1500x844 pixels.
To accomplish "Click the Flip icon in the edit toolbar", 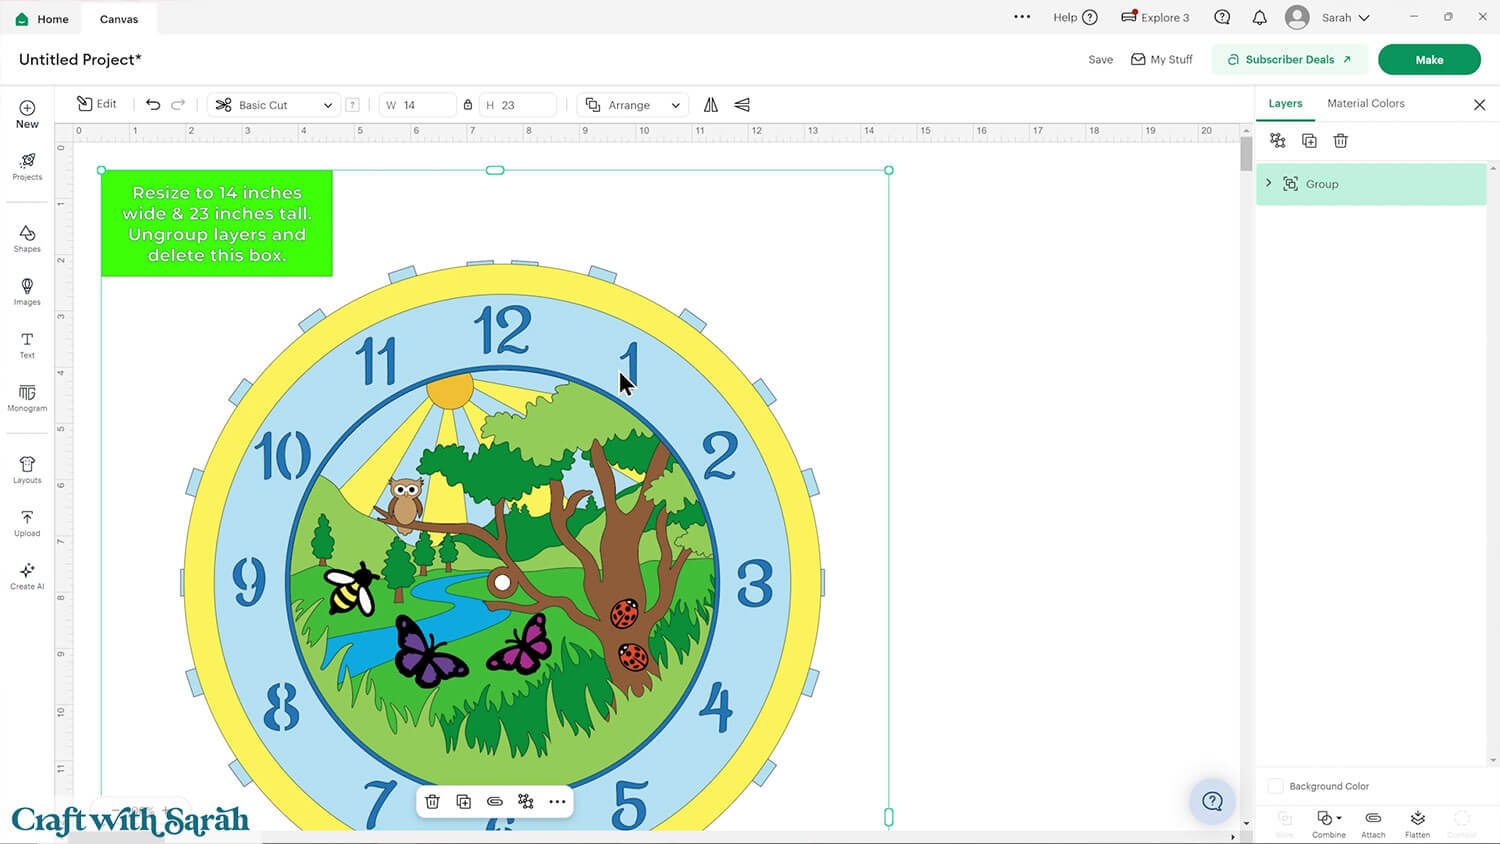I will (x=711, y=105).
